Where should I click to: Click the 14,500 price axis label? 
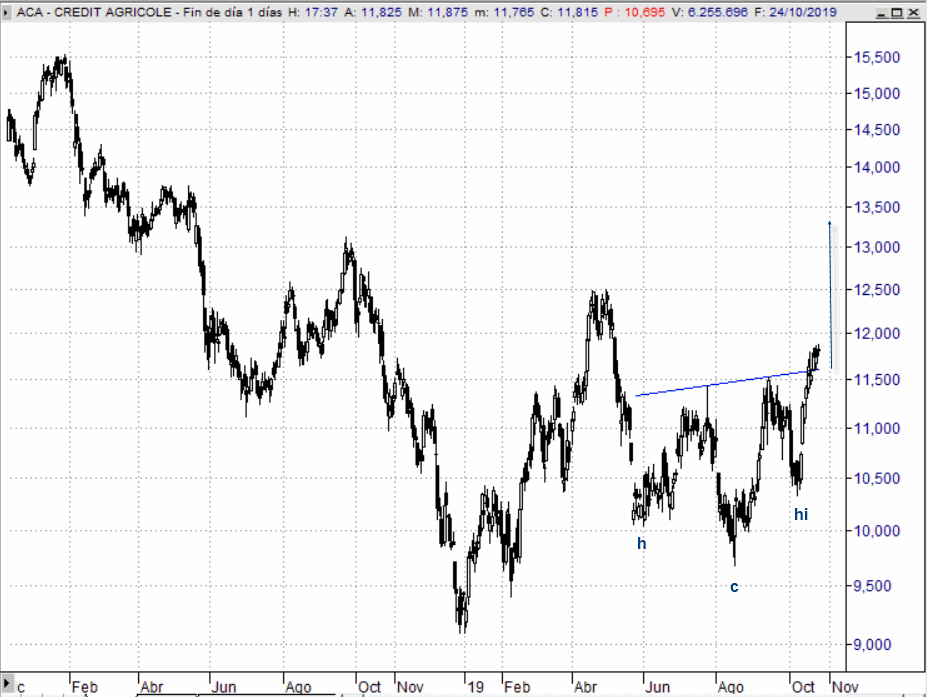877,130
